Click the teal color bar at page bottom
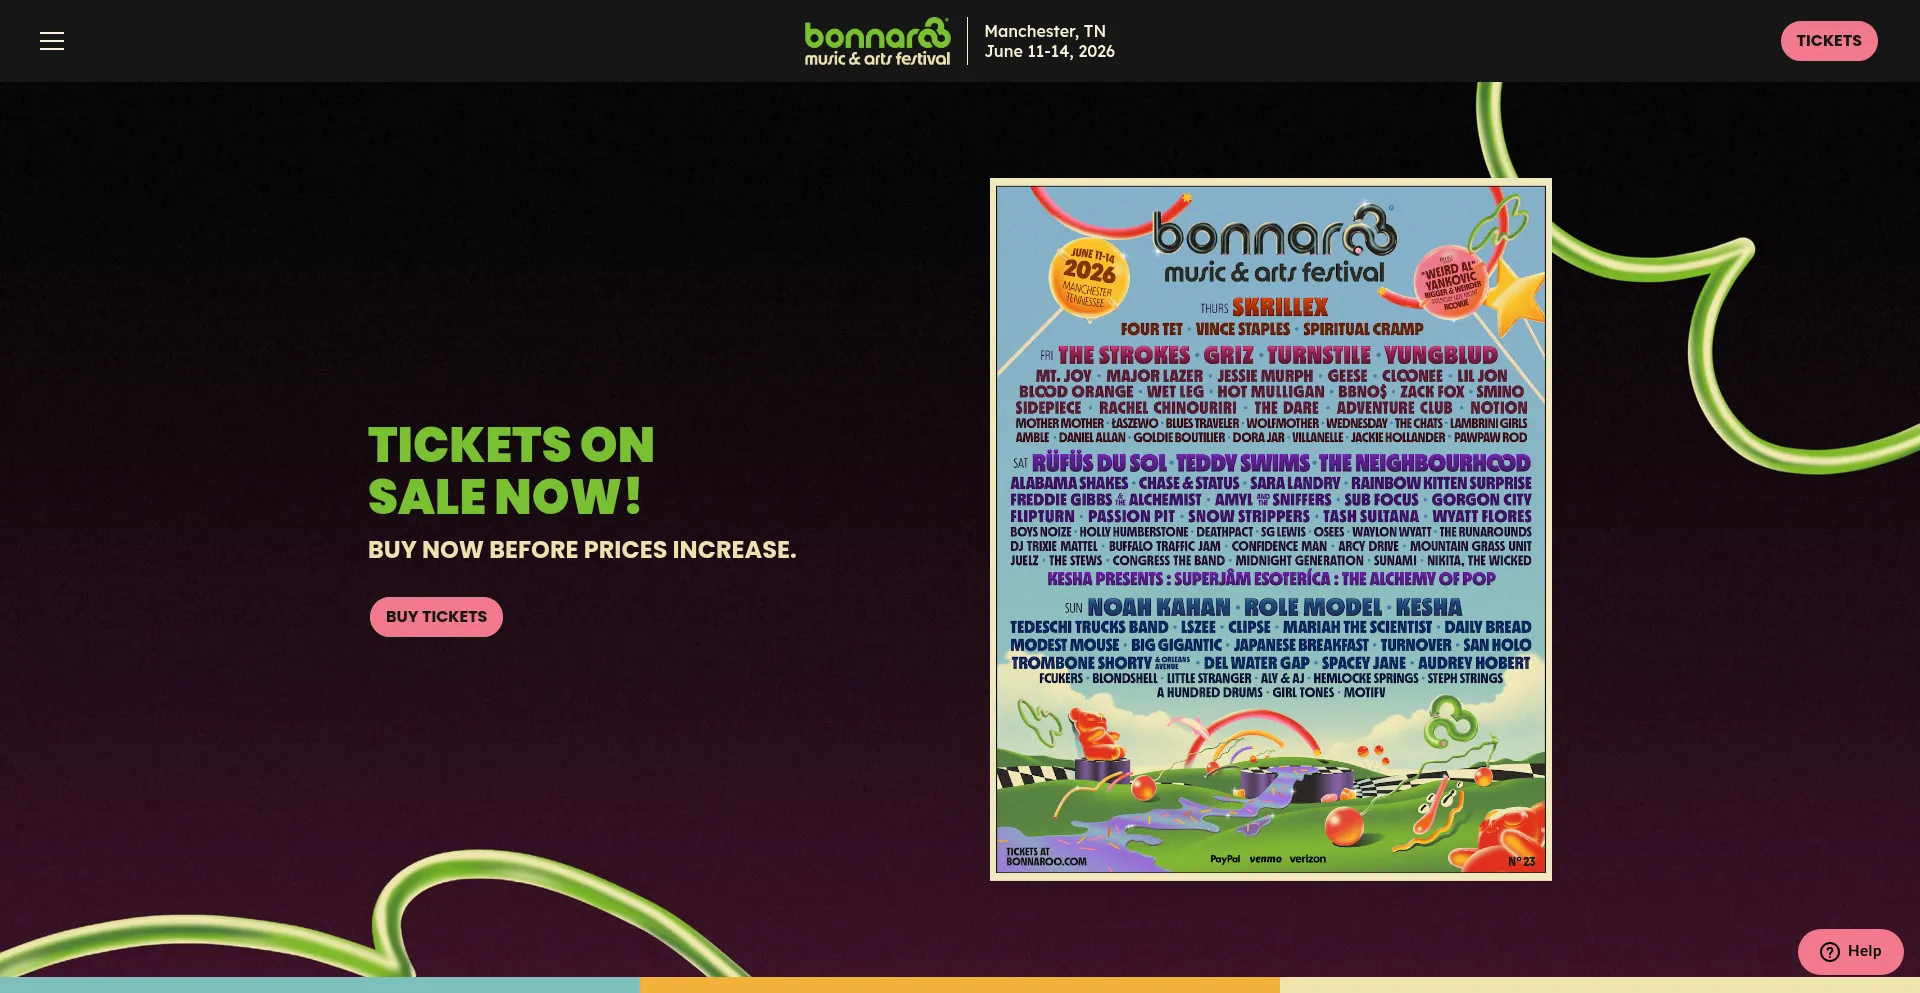1920x993 pixels. tap(320, 985)
